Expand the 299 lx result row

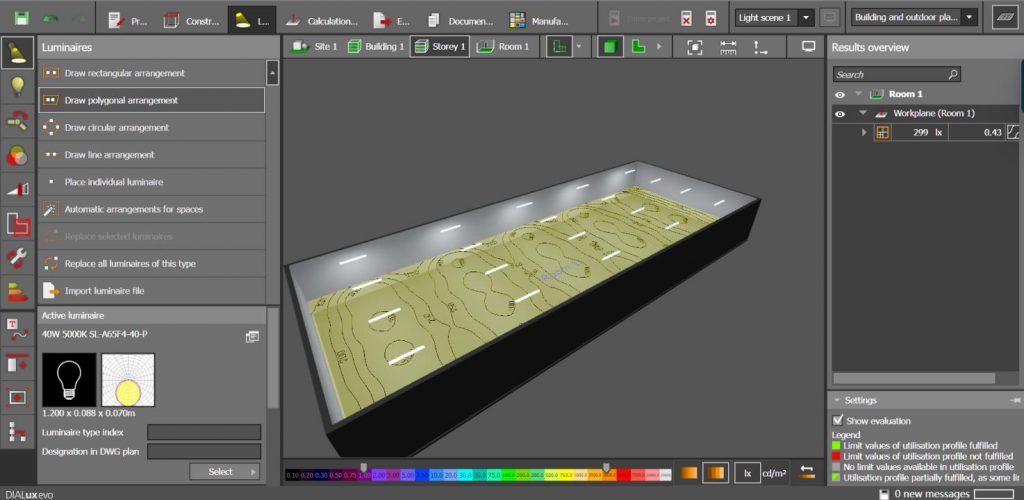[864, 133]
